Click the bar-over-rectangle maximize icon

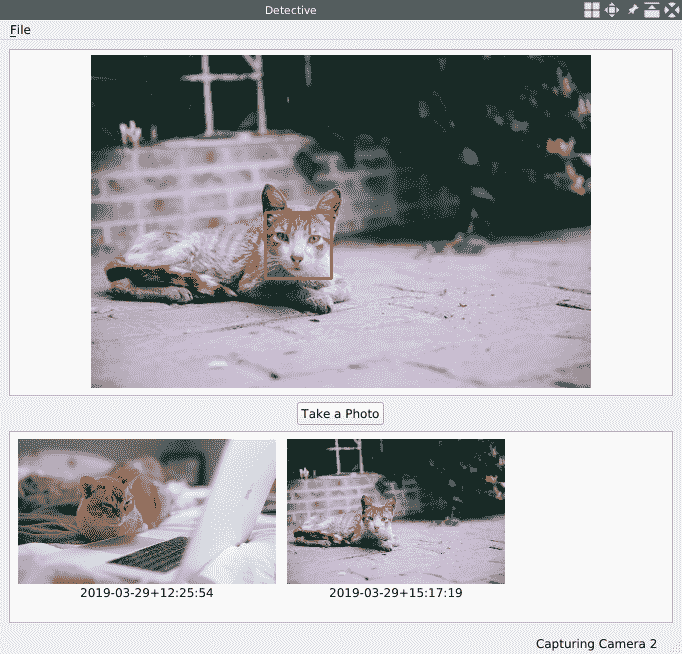click(652, 10)
